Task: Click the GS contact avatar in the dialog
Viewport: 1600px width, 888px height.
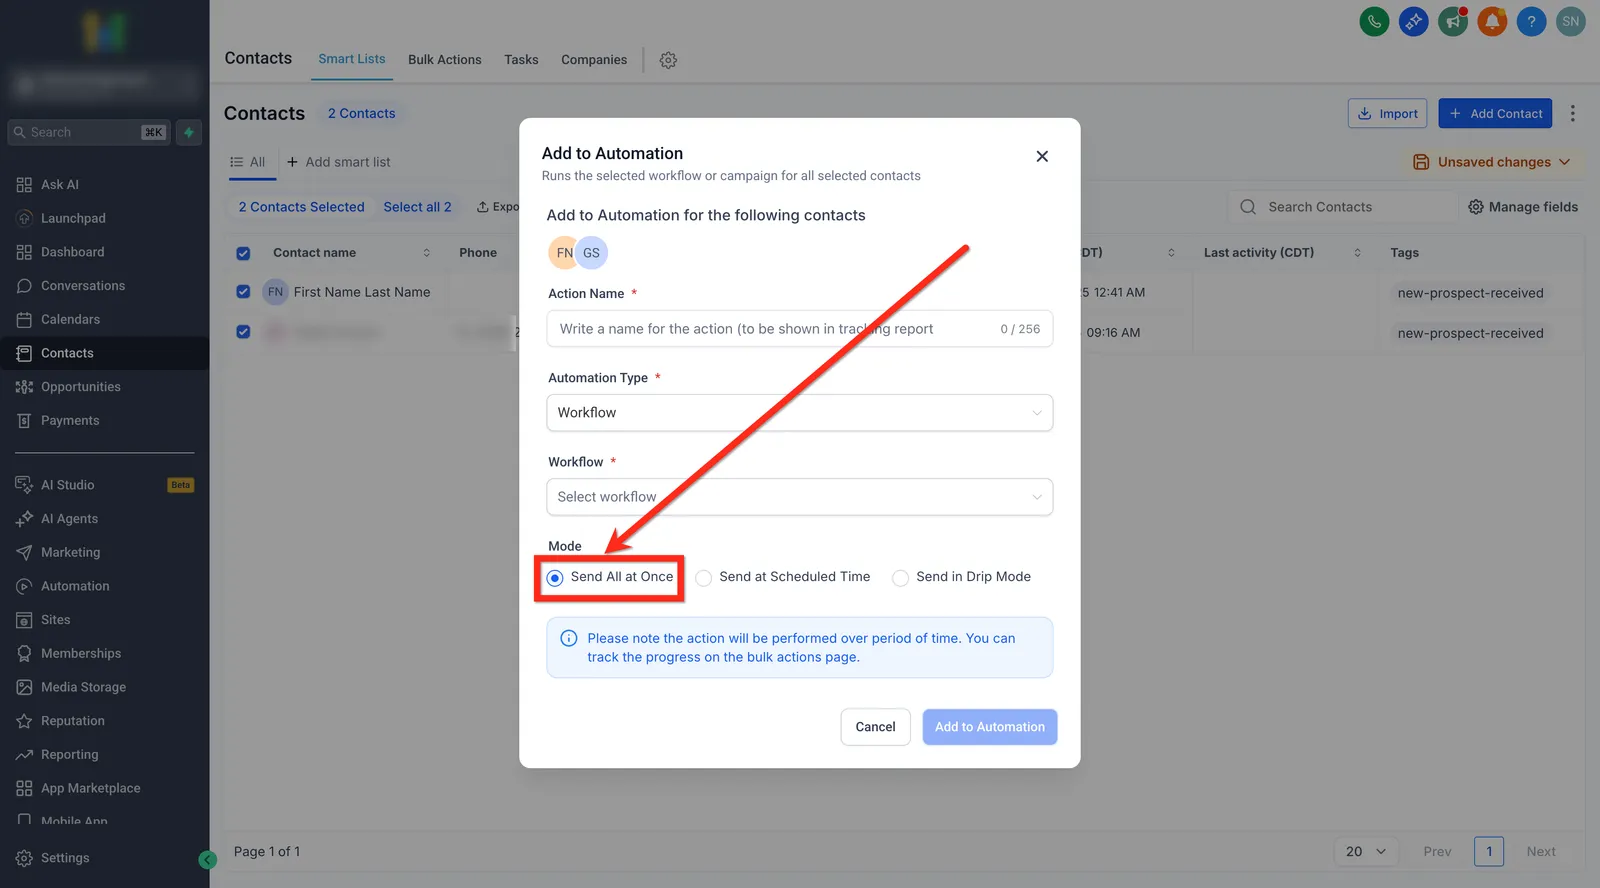Action: pyautogui.click(x=592, y=253)
